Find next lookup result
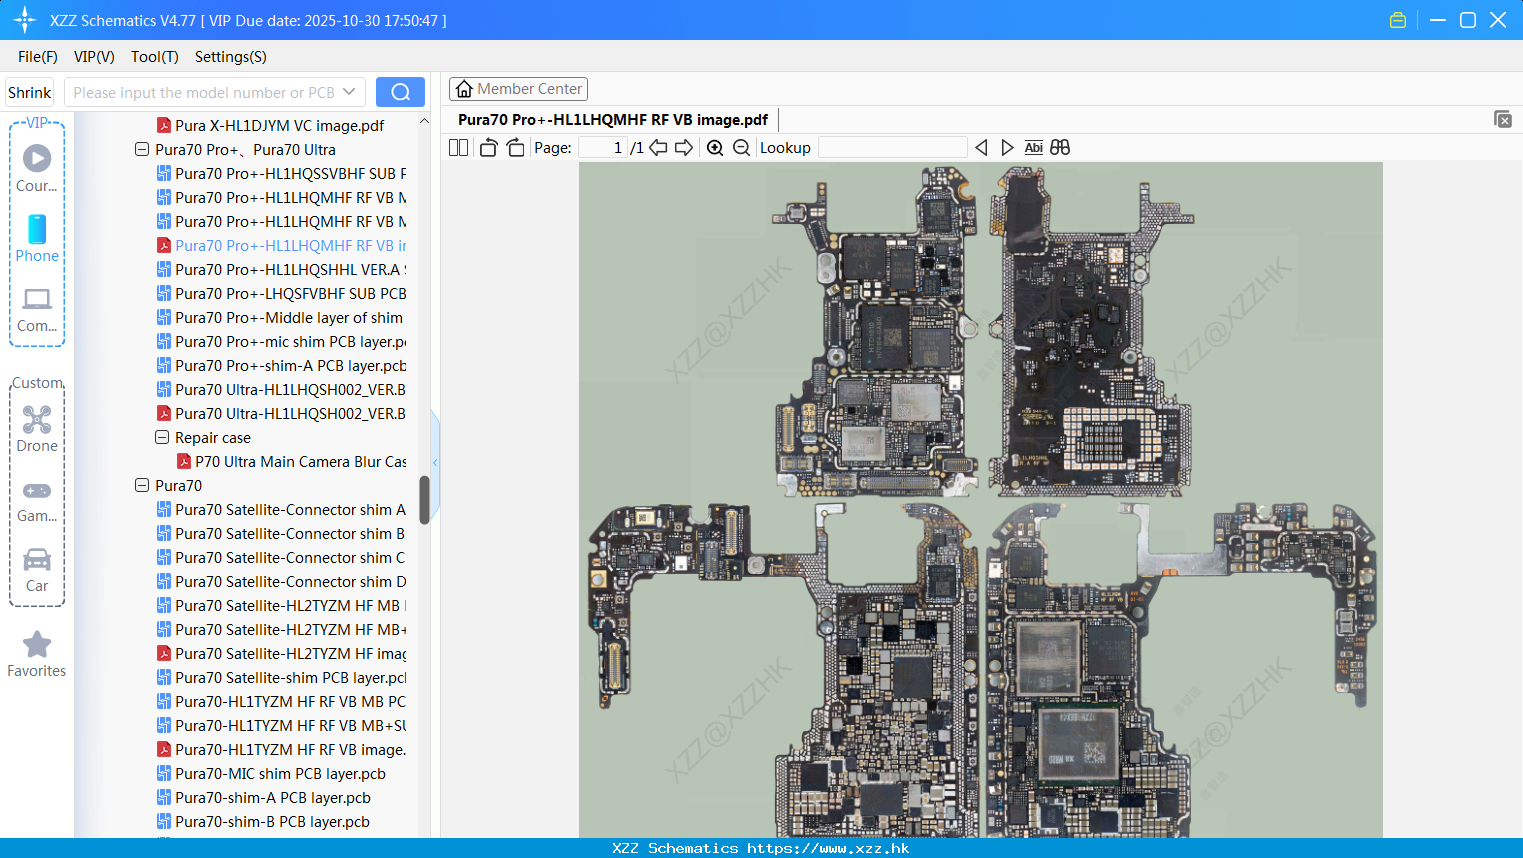This screenshot has width=1523, height=858. (x=1007, y=148)
